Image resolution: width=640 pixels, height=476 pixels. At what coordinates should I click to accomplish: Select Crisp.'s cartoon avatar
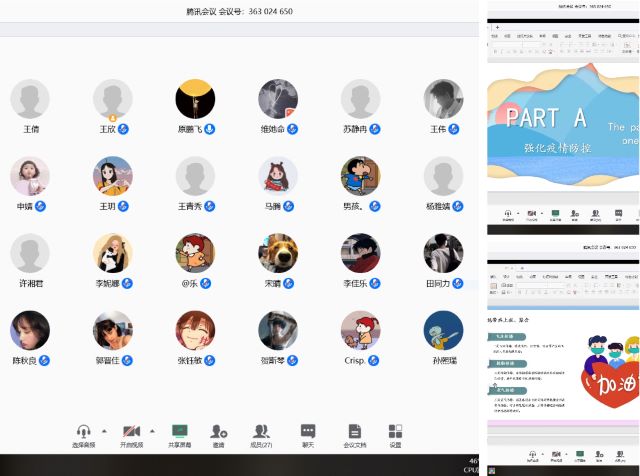360,330
